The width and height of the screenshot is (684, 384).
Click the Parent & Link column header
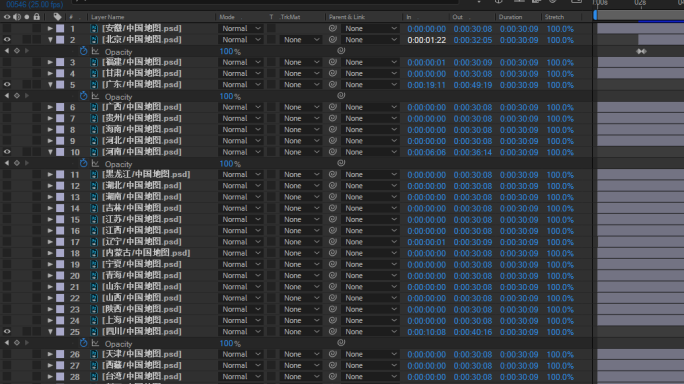pos(347,17)
